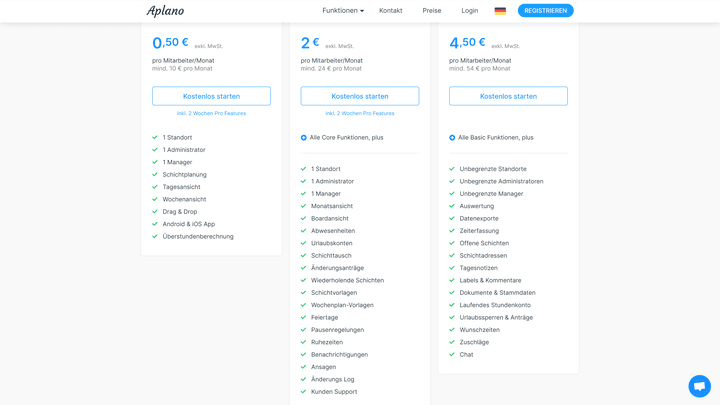Image resolution: width=720 pixels, height=405 pixels.
Task: Click the Aplano logo
Action: click(165, 11)
